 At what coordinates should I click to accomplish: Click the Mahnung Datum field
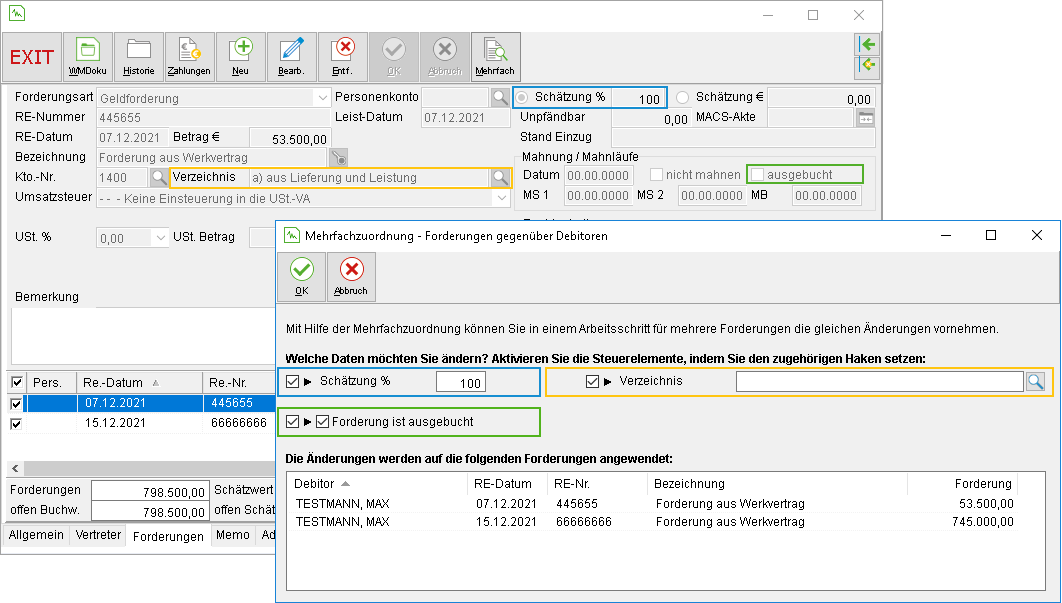pos(599,175)
